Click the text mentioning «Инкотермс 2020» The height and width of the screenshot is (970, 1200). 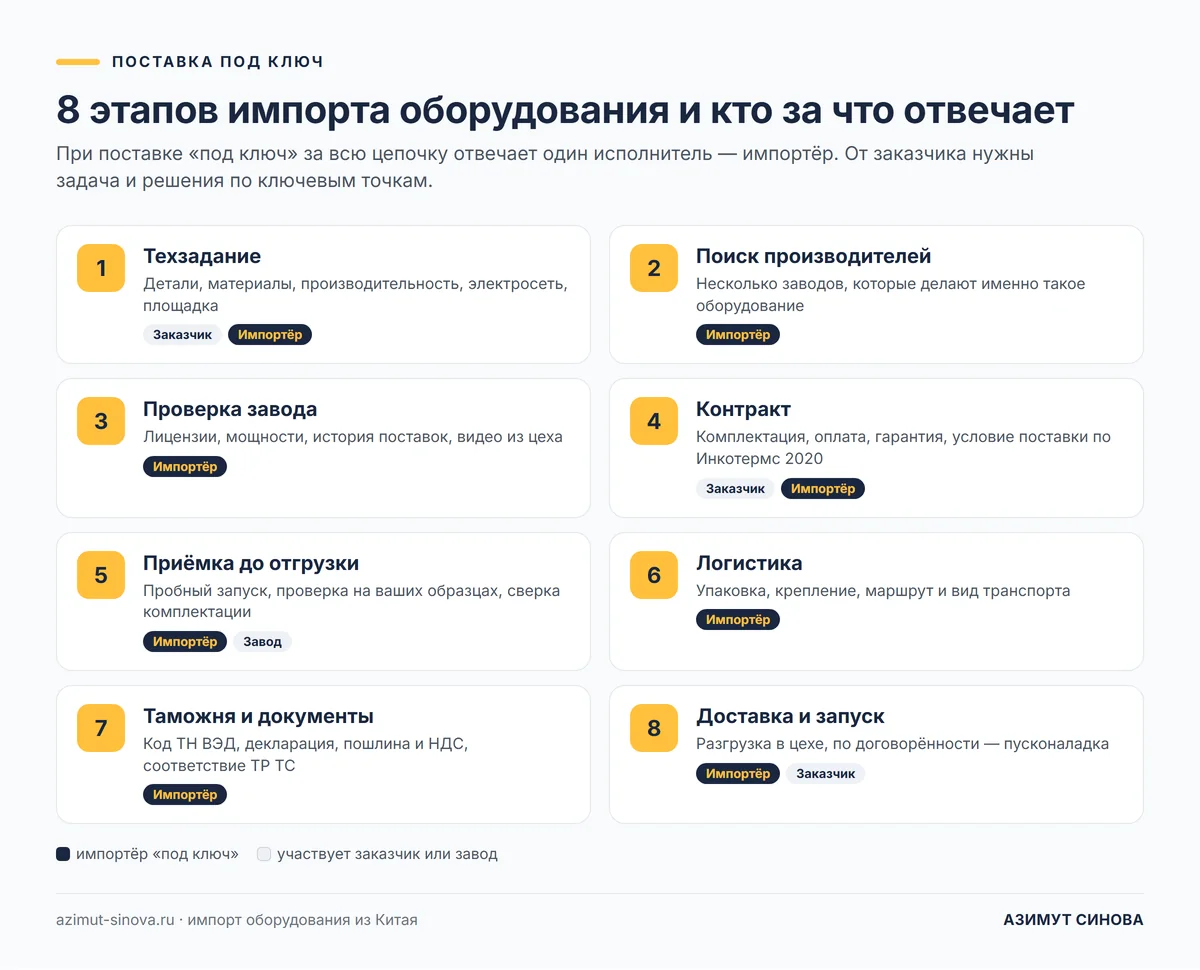click(903, 447)
